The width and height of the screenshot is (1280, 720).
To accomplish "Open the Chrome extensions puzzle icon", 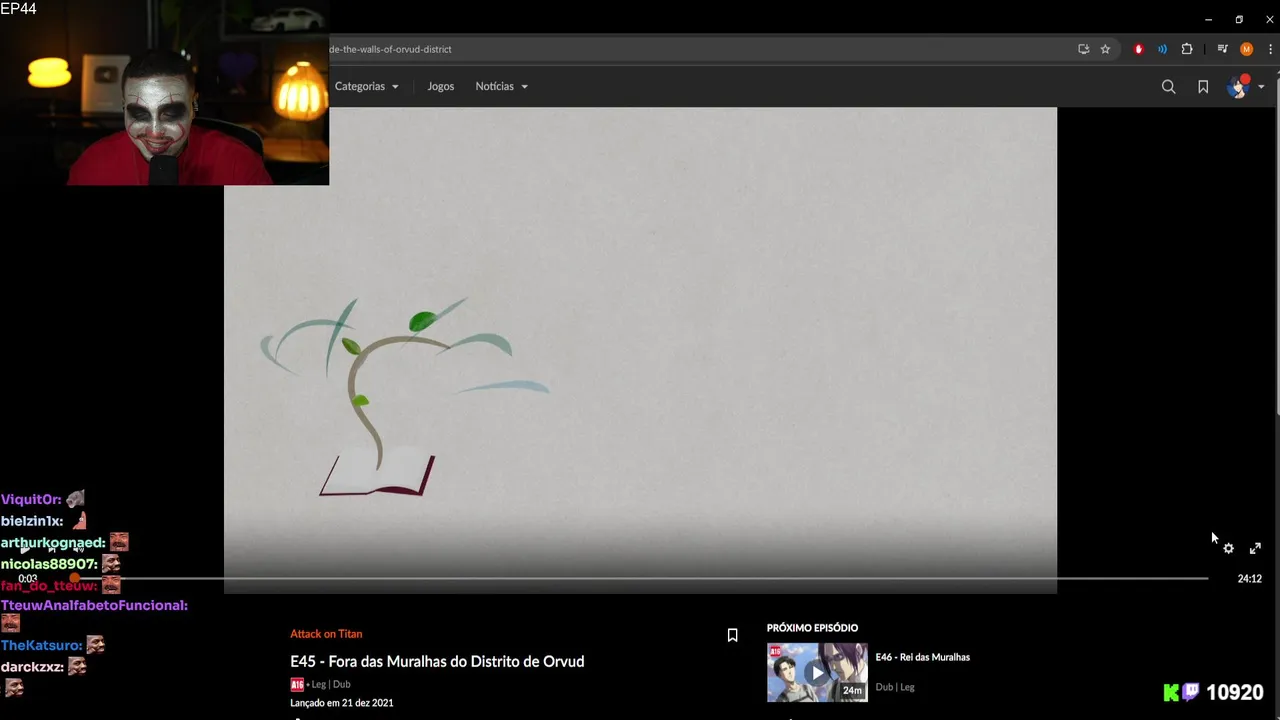I will [x=1187, y=49].
